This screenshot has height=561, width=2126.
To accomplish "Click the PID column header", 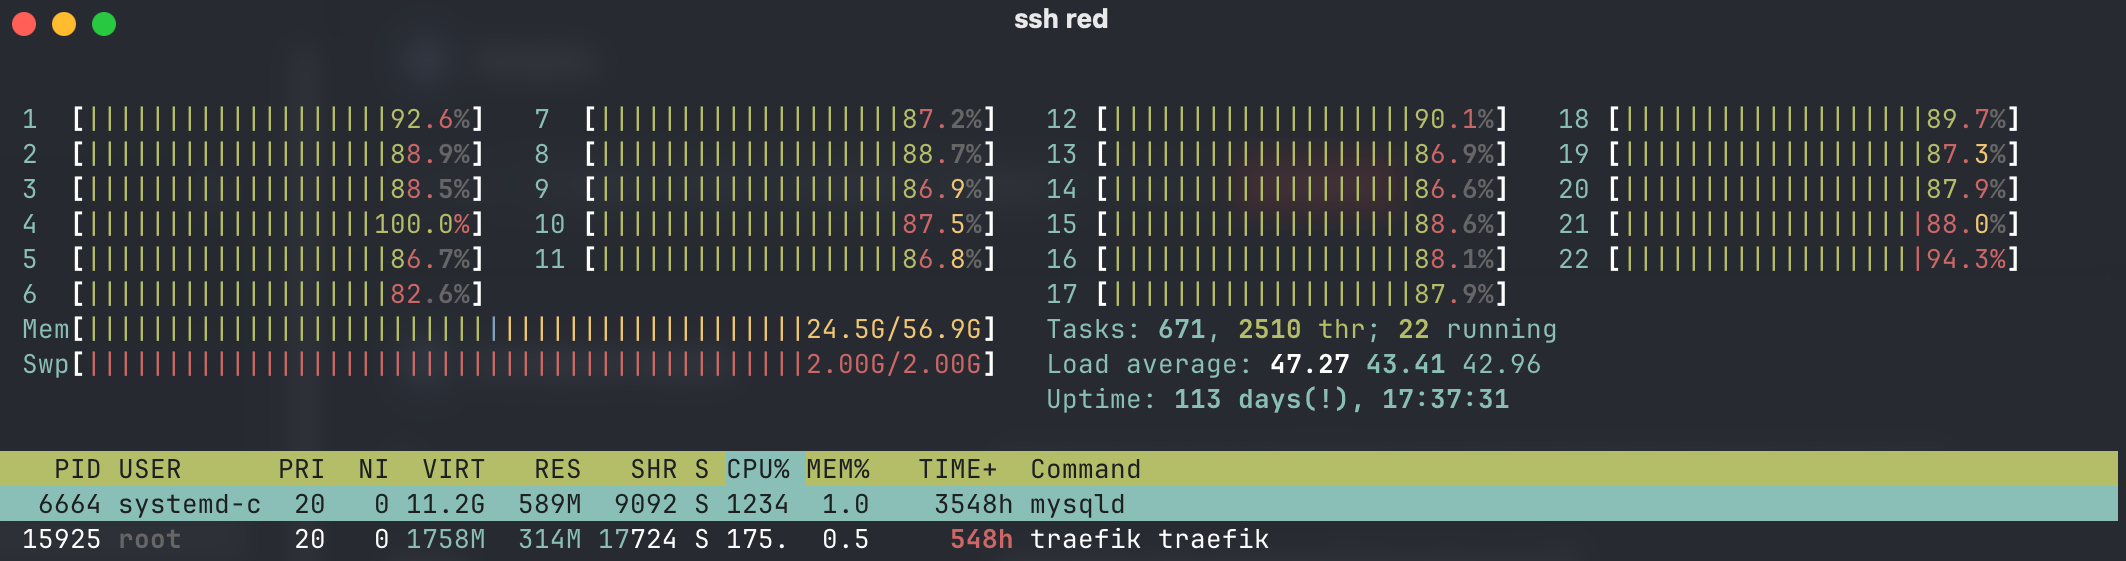I will tap(77, 469).
